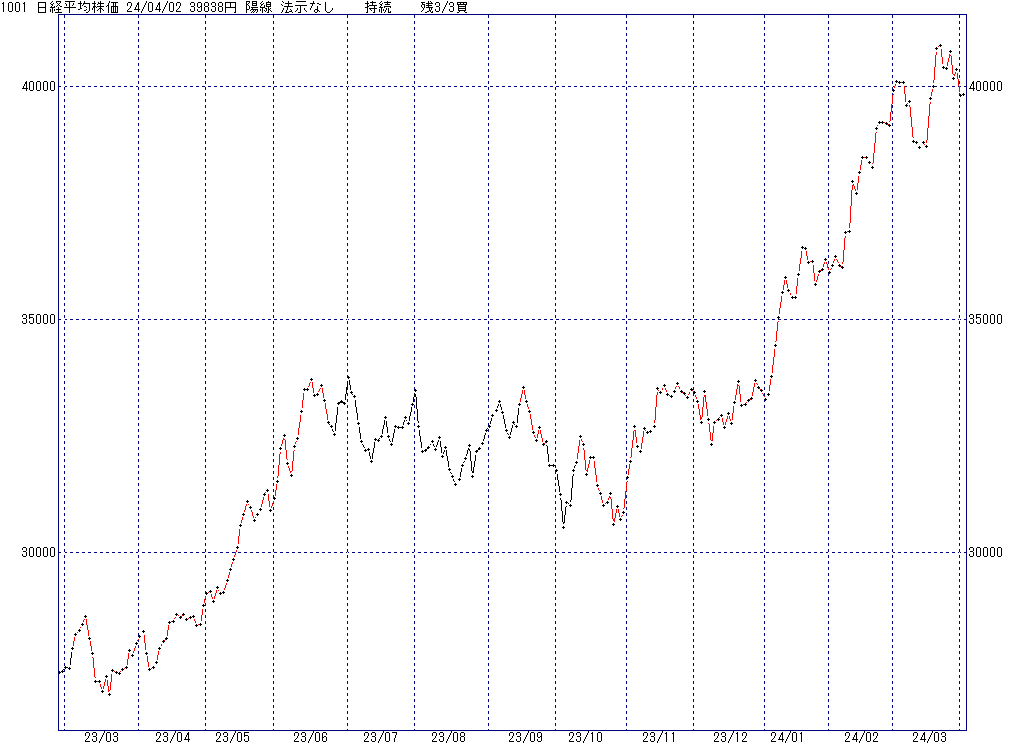Click the 残3/3買 signal text

(443, 8)
